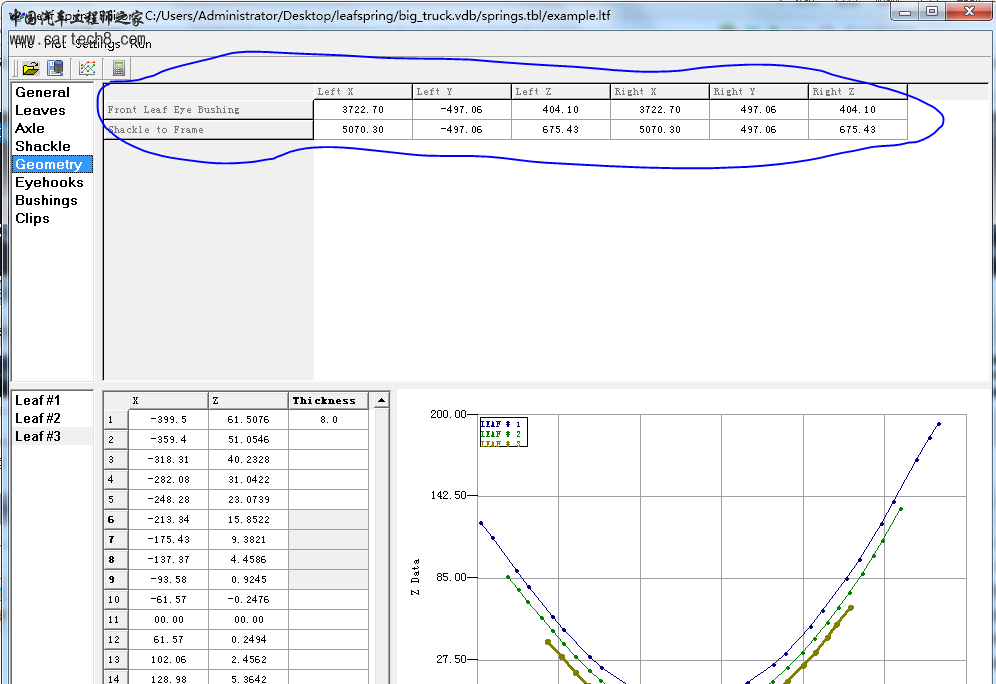Click the plot chart toolbar icon
996x684 pixels.
[x=87, y=68]
